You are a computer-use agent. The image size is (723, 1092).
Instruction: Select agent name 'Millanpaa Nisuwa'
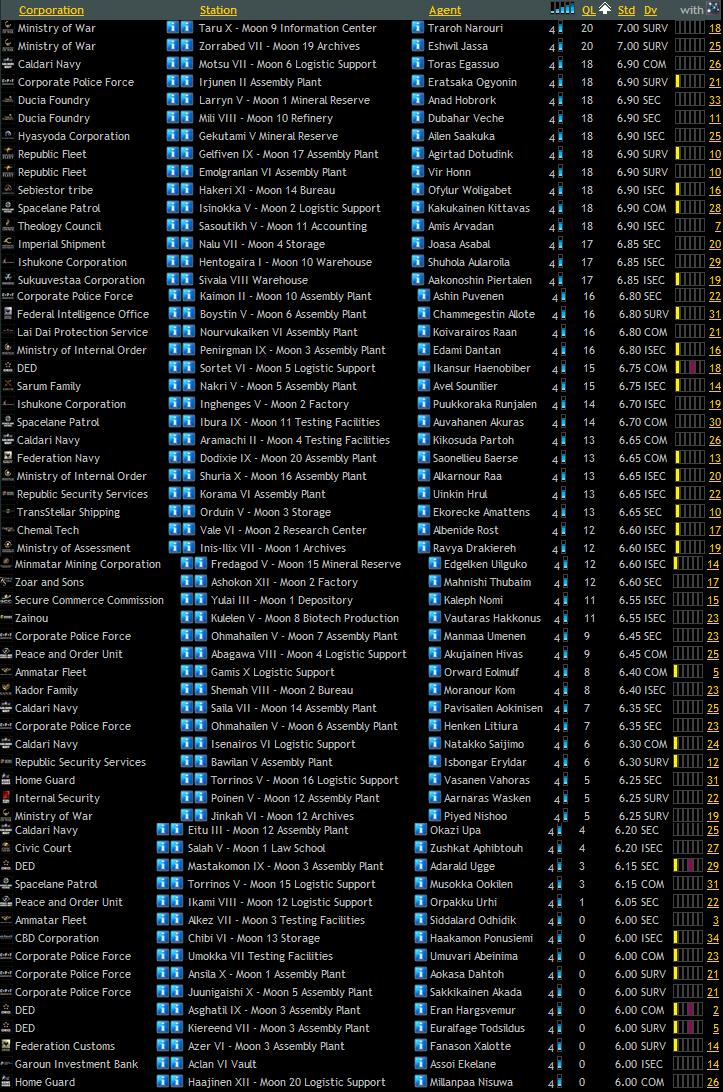(x=471, y=1082)
